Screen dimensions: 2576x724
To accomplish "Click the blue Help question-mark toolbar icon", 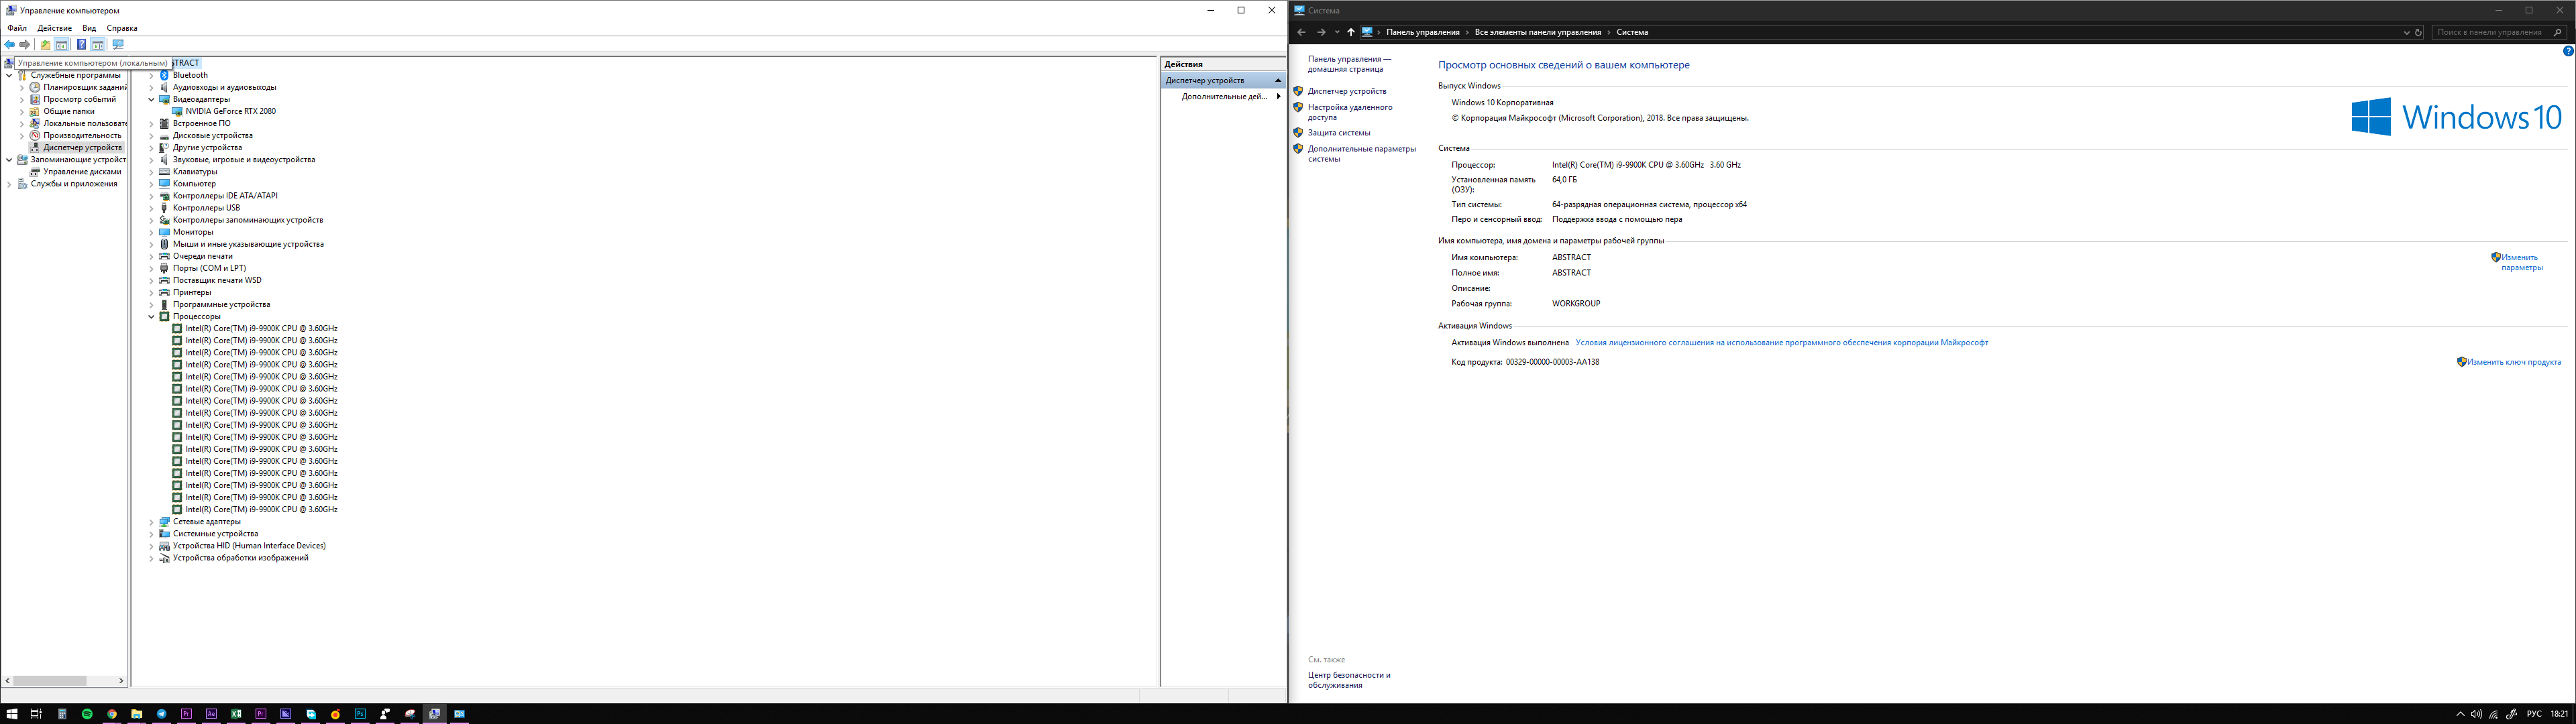I will pos(81,45).
